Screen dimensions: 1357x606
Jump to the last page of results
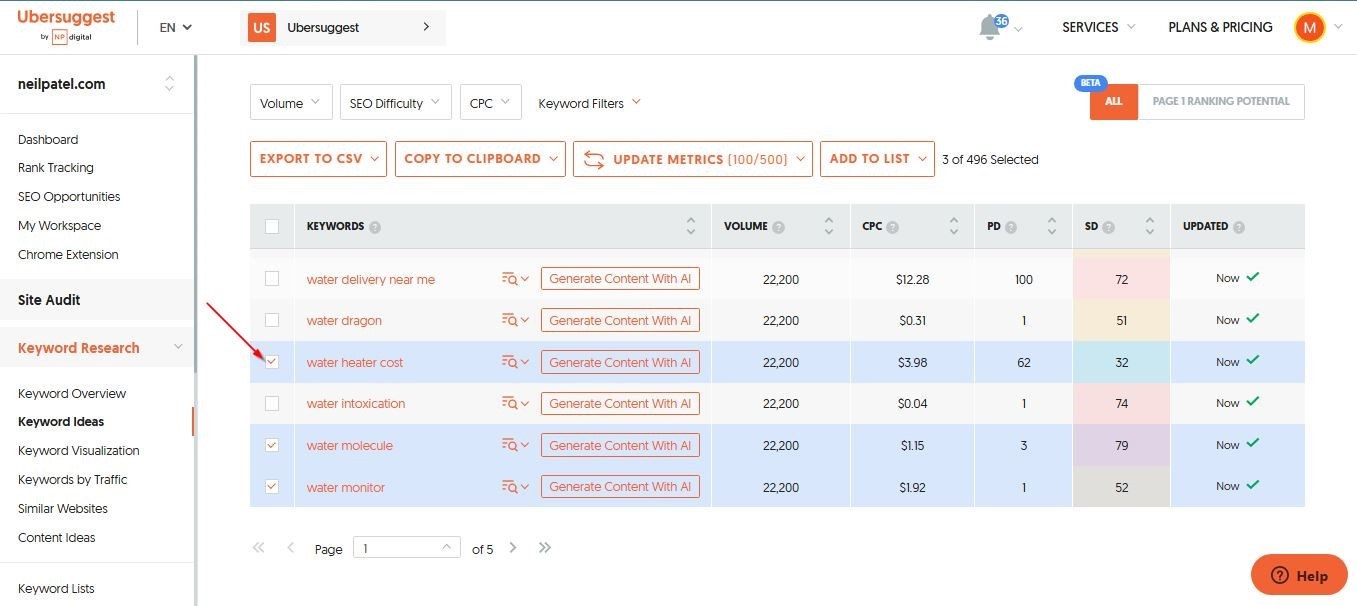pos(545,548)
